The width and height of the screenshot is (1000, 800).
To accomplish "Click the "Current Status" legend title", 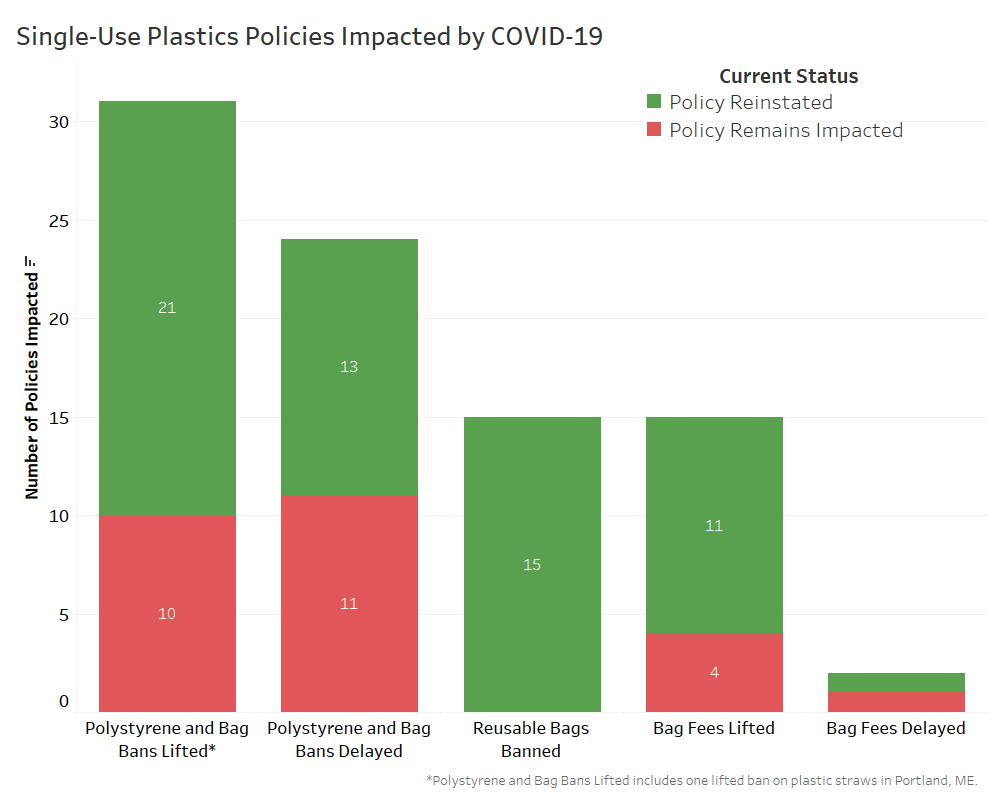I will point(788,76).
